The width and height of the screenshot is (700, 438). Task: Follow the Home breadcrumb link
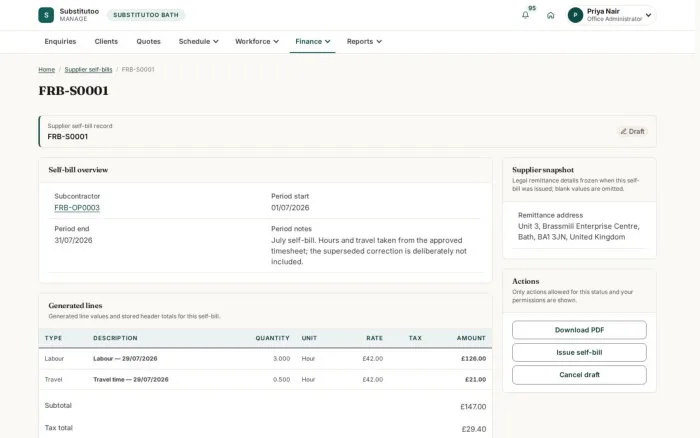click(x=46, y=70)
